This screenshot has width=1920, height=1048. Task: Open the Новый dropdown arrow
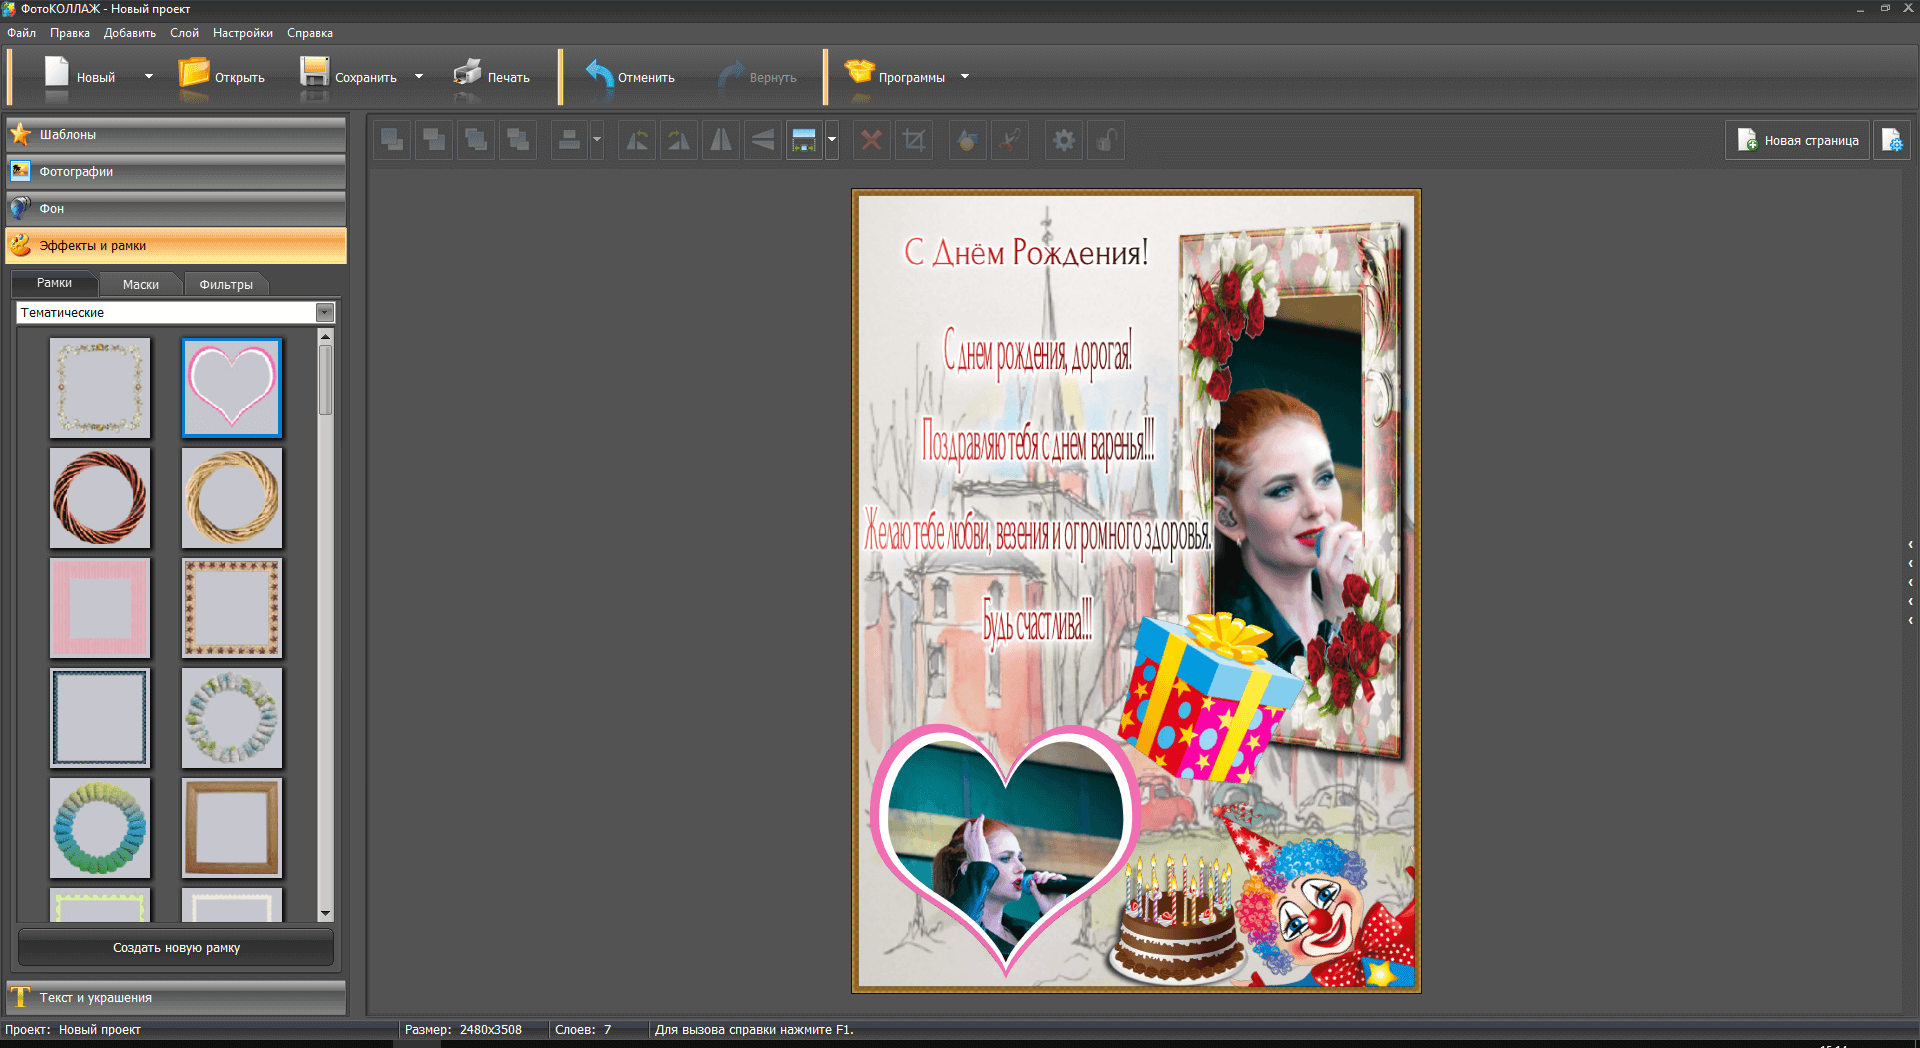click(x=149, y=76)
